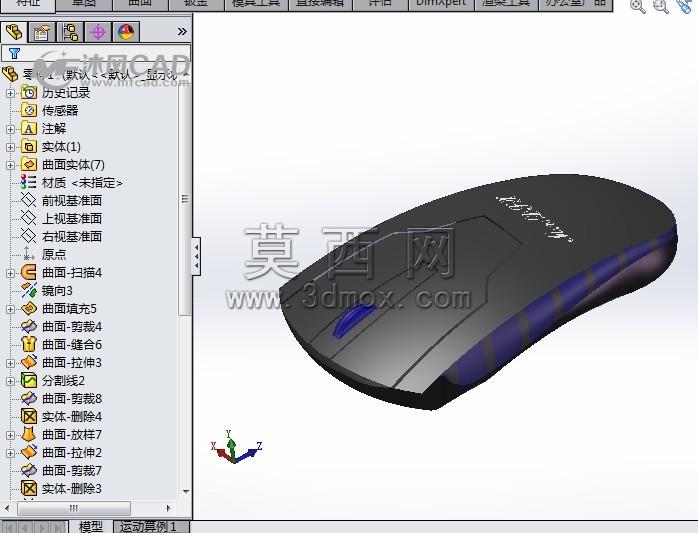This screenshot has width=698, height=533.
Task: Open the ConfigurationManager tab icon
Action: tap(69, 32)
